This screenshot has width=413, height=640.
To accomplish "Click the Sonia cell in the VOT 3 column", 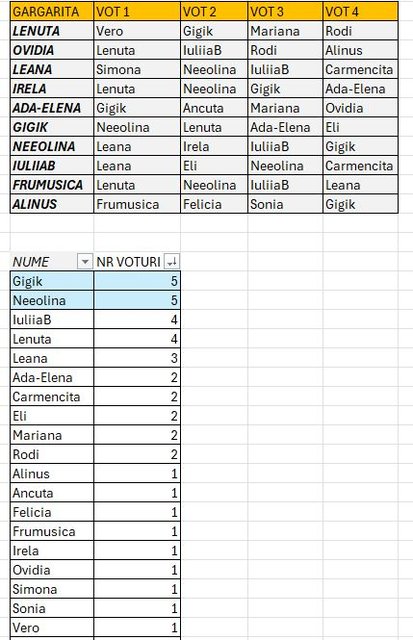I will (285, 204).
